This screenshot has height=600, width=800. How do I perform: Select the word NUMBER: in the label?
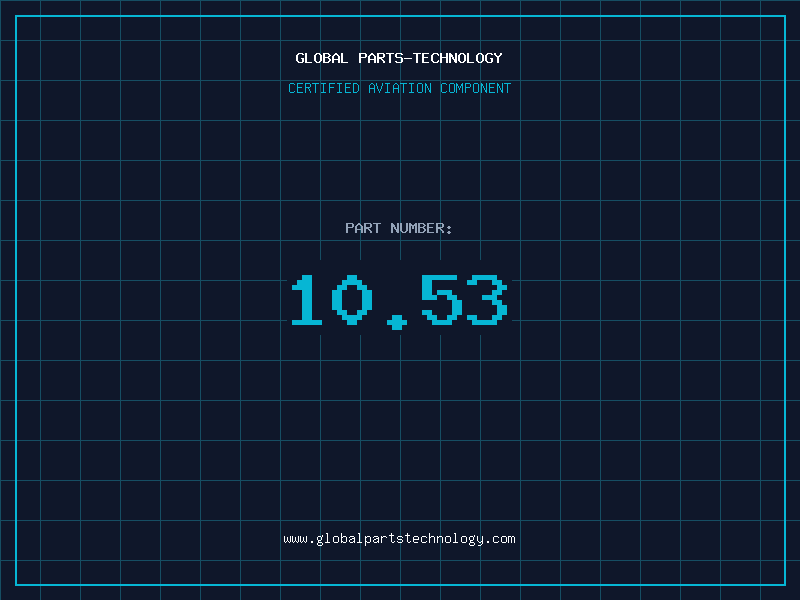coord(421,228)
